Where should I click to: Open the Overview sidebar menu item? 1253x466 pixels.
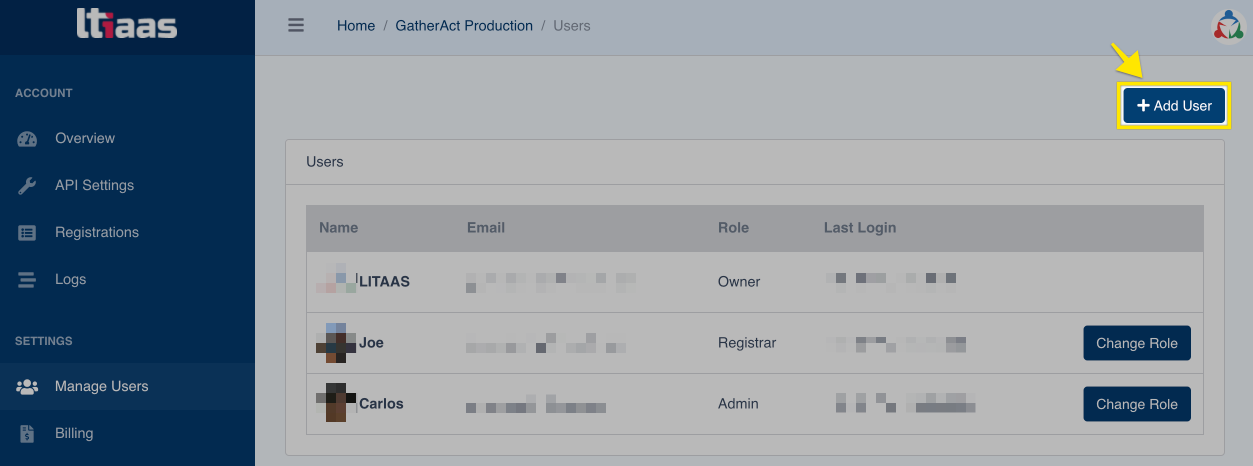point(85,139)
